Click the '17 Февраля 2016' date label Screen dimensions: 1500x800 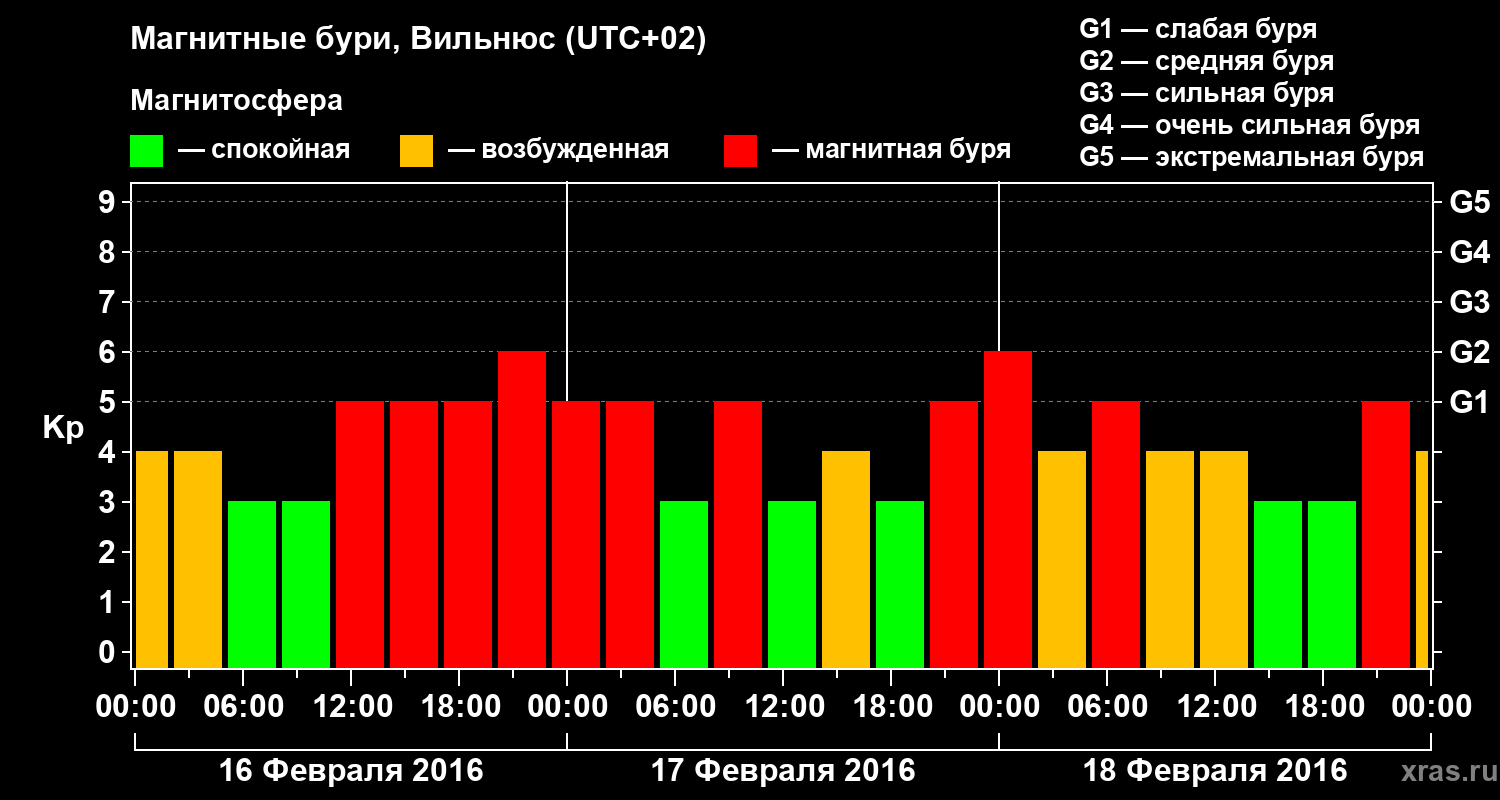pyautogui.click(x=783, y=771)
